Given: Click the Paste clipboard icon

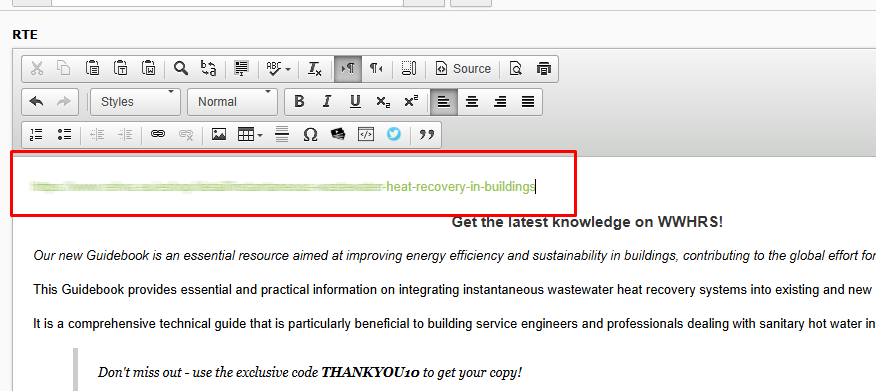Looking at the screenshot, I should pos(93,69).
